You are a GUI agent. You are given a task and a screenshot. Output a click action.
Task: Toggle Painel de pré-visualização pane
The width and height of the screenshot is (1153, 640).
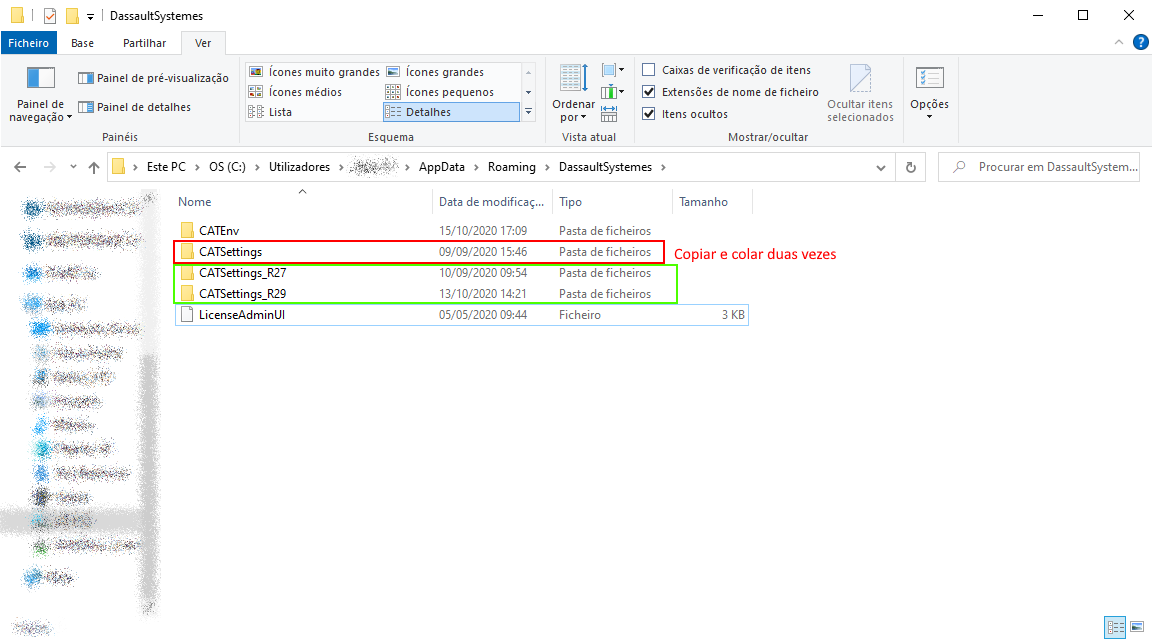(x=153, y=78)
